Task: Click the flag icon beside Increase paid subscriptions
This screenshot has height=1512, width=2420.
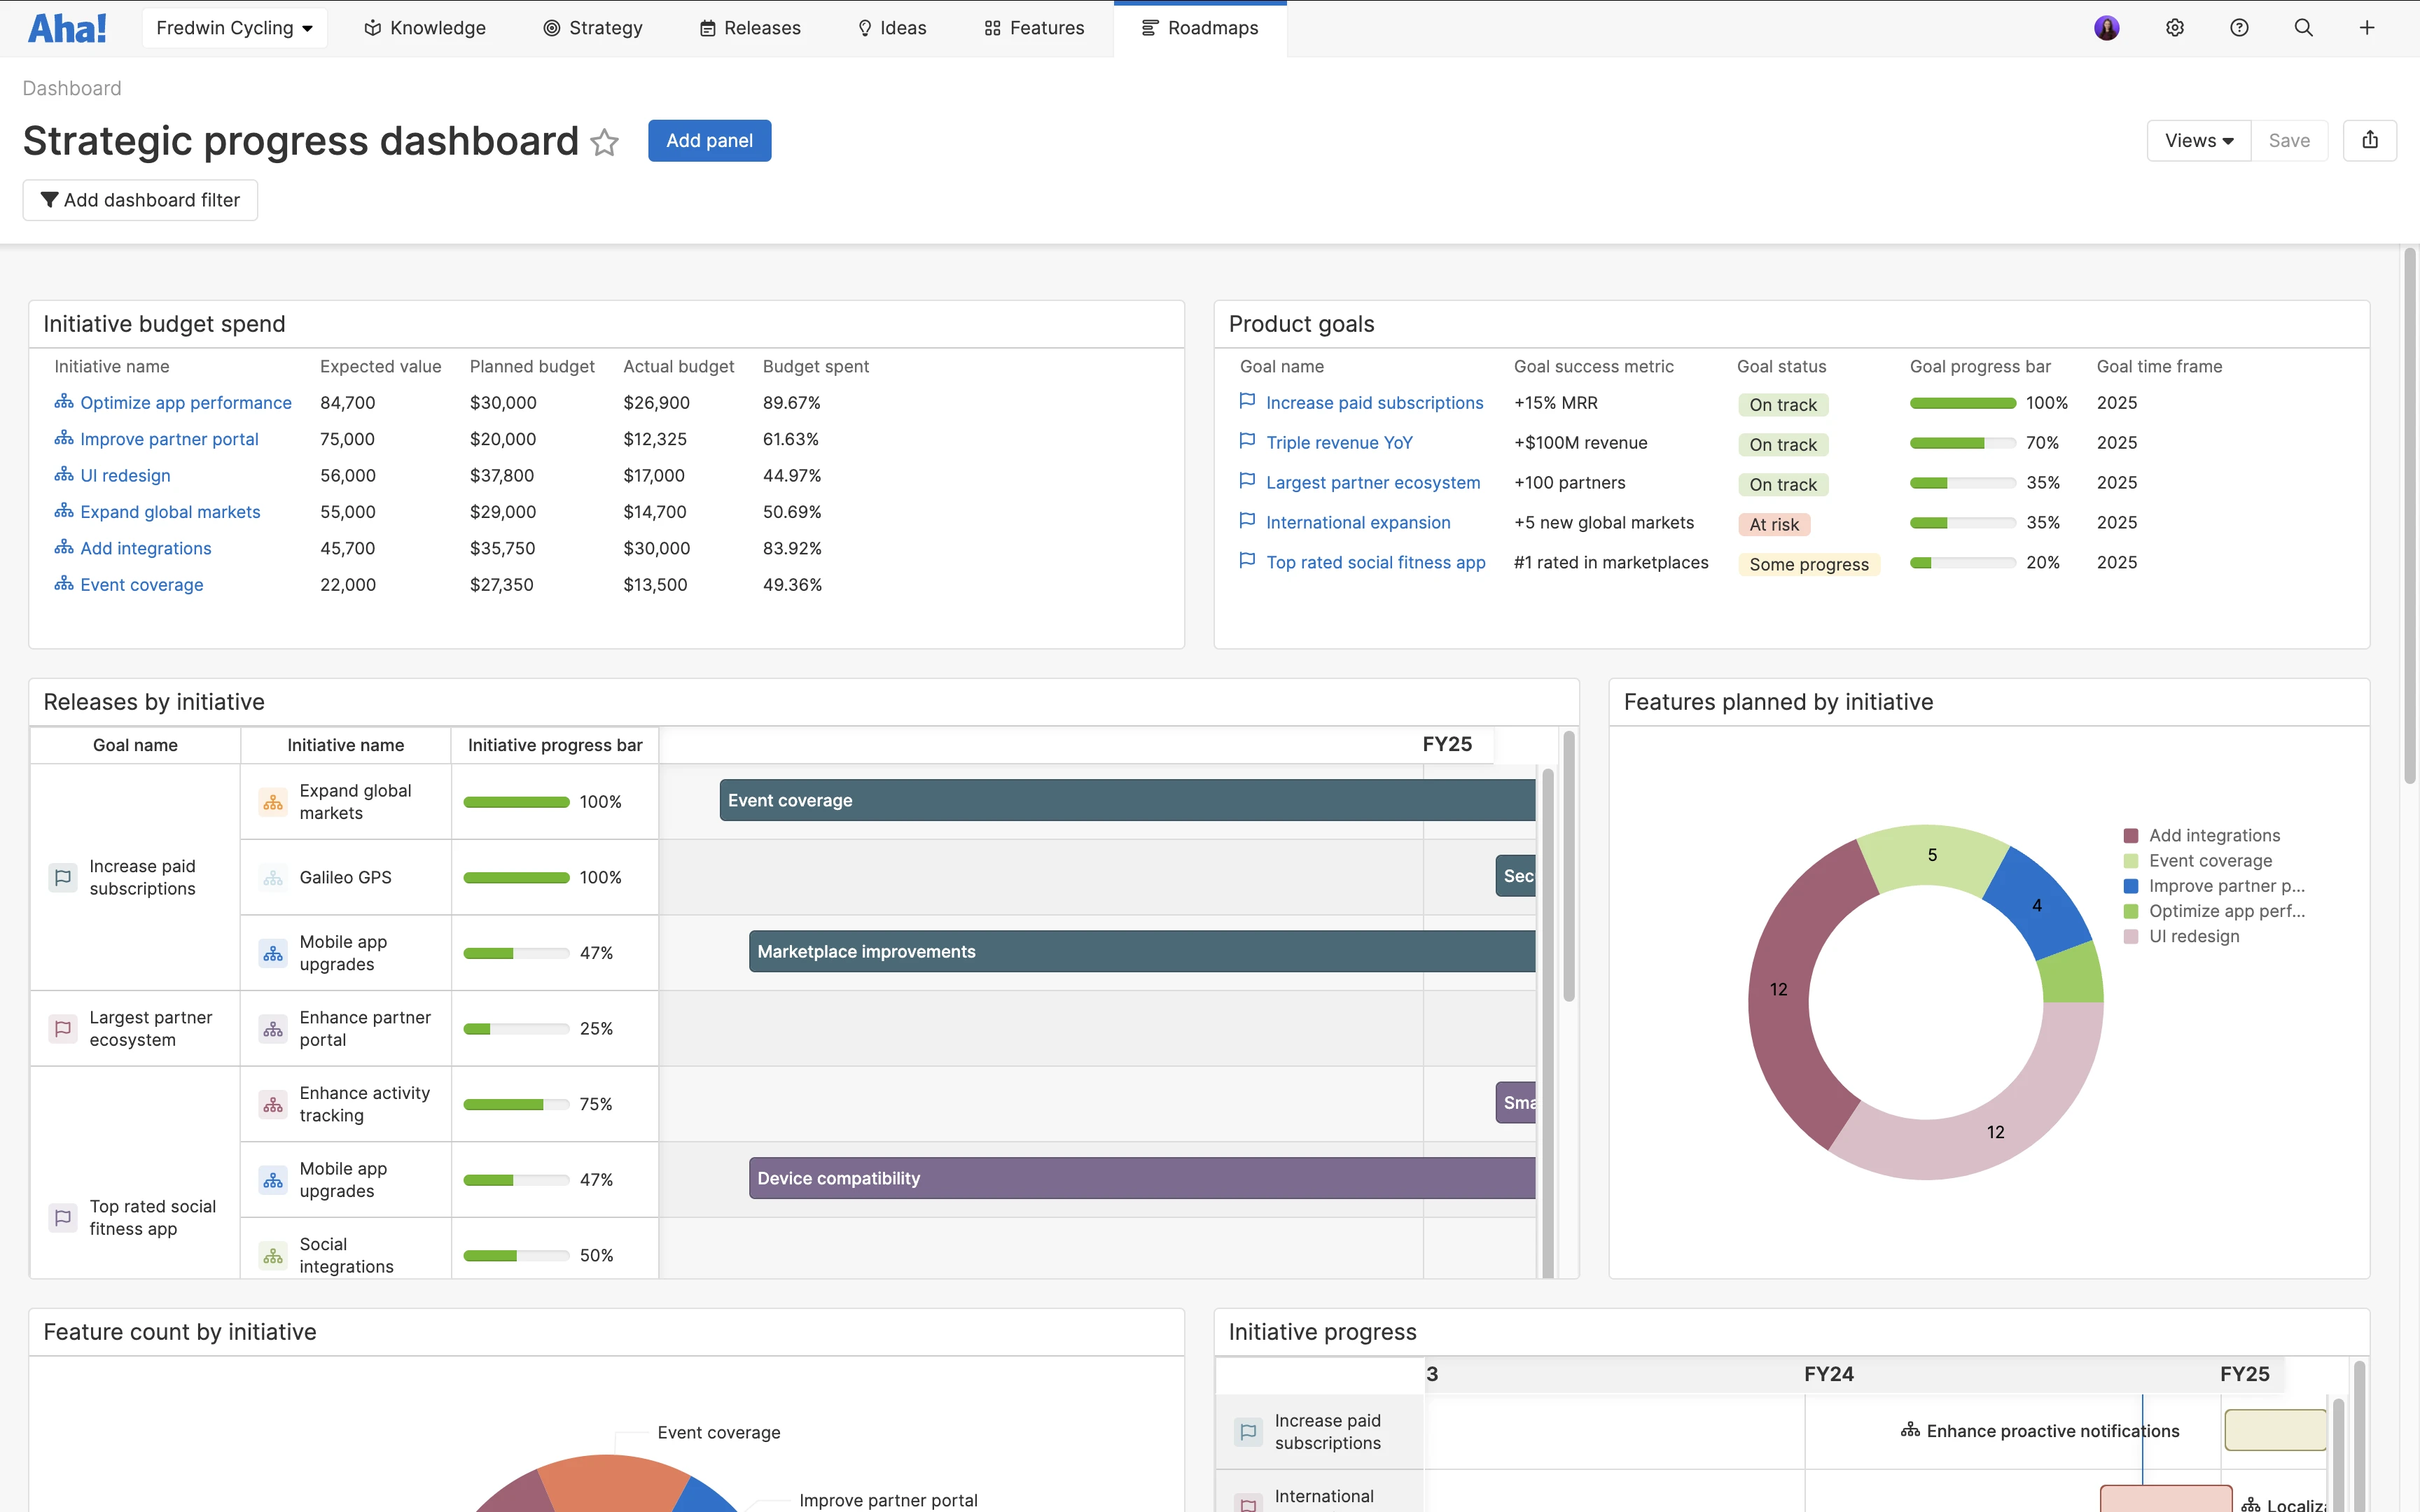Action: 1247,401
